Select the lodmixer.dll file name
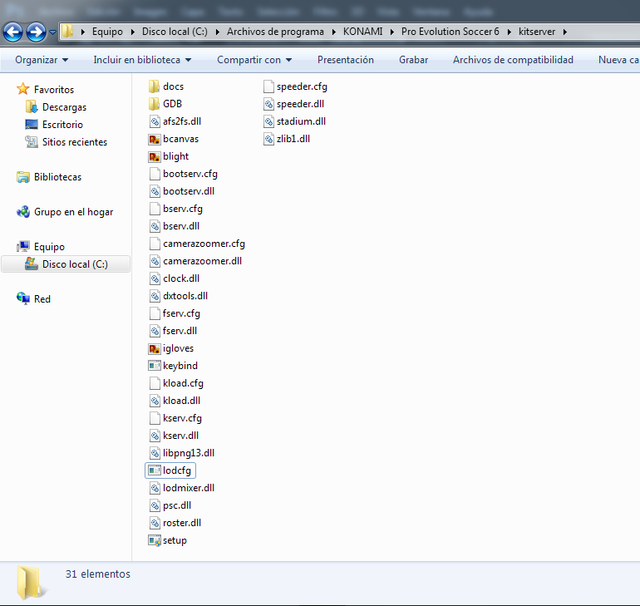 click(189, 488)
